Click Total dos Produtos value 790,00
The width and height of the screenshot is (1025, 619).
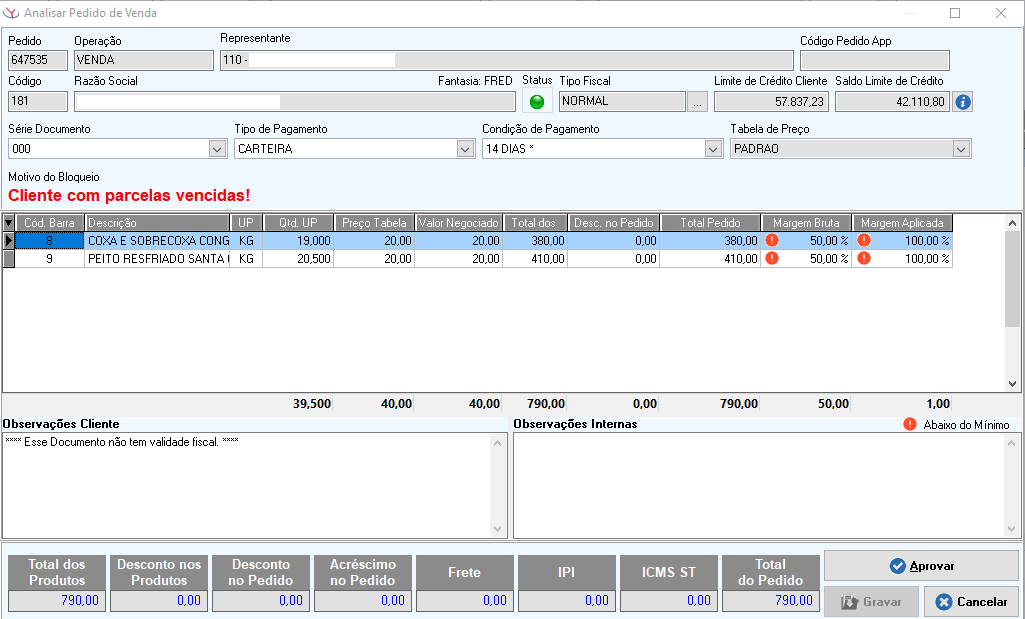pos(57,601)
